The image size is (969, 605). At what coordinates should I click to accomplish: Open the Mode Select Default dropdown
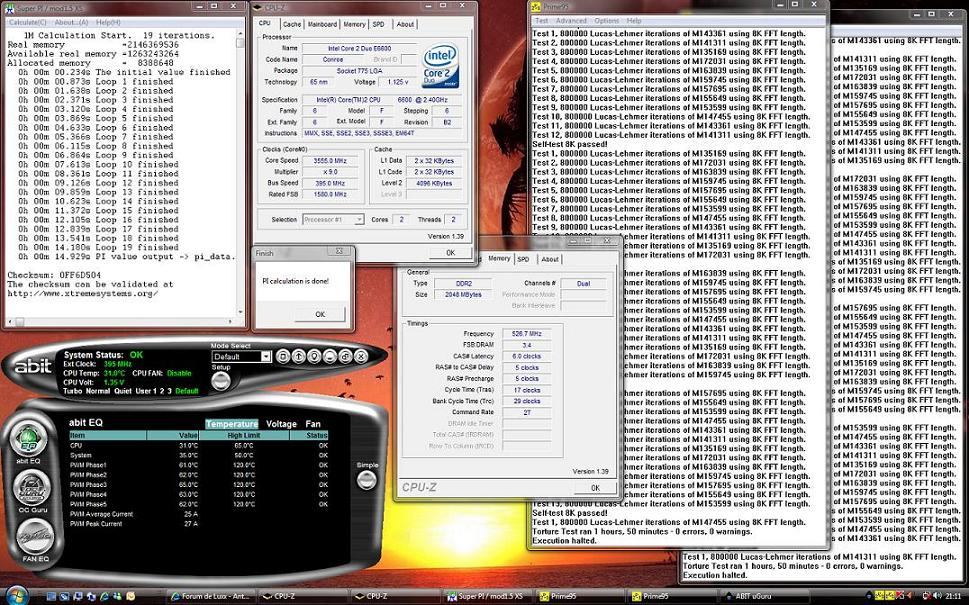click(x=242, y=357)
